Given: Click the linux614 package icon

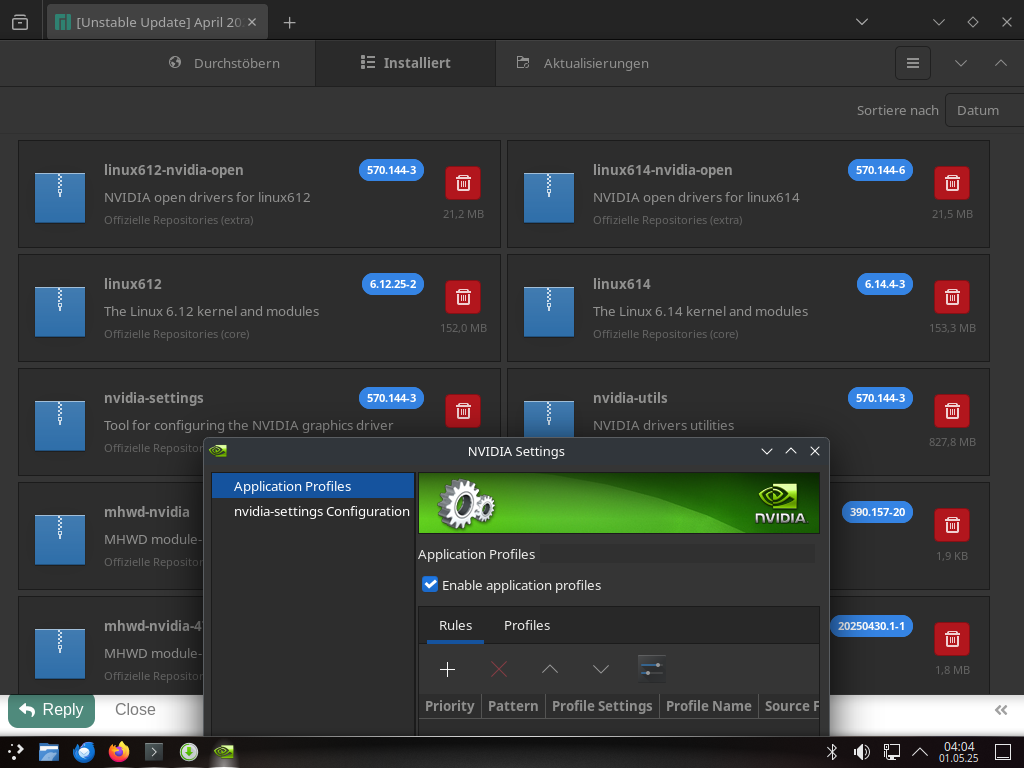Looking at the screenshot, I should pos(549,312).
